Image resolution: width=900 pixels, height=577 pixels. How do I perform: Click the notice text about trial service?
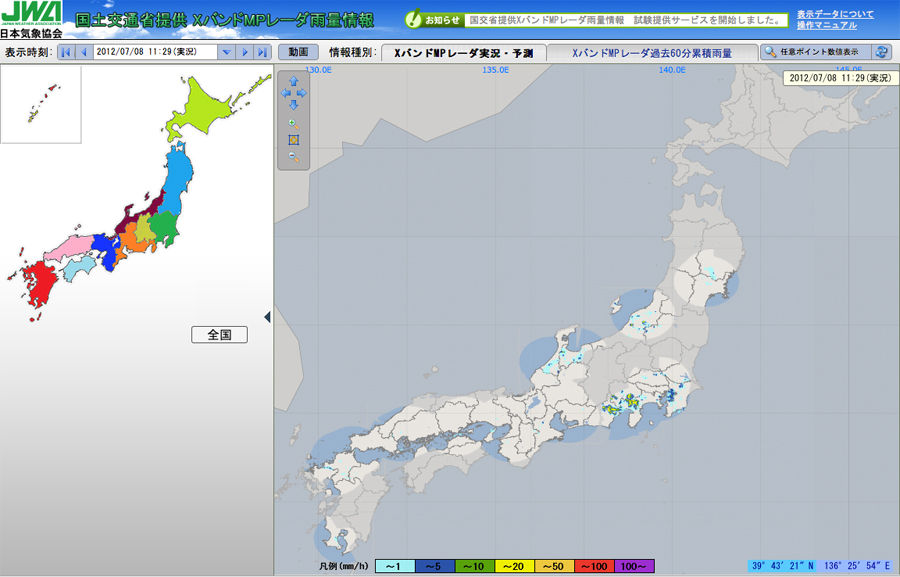626,20
